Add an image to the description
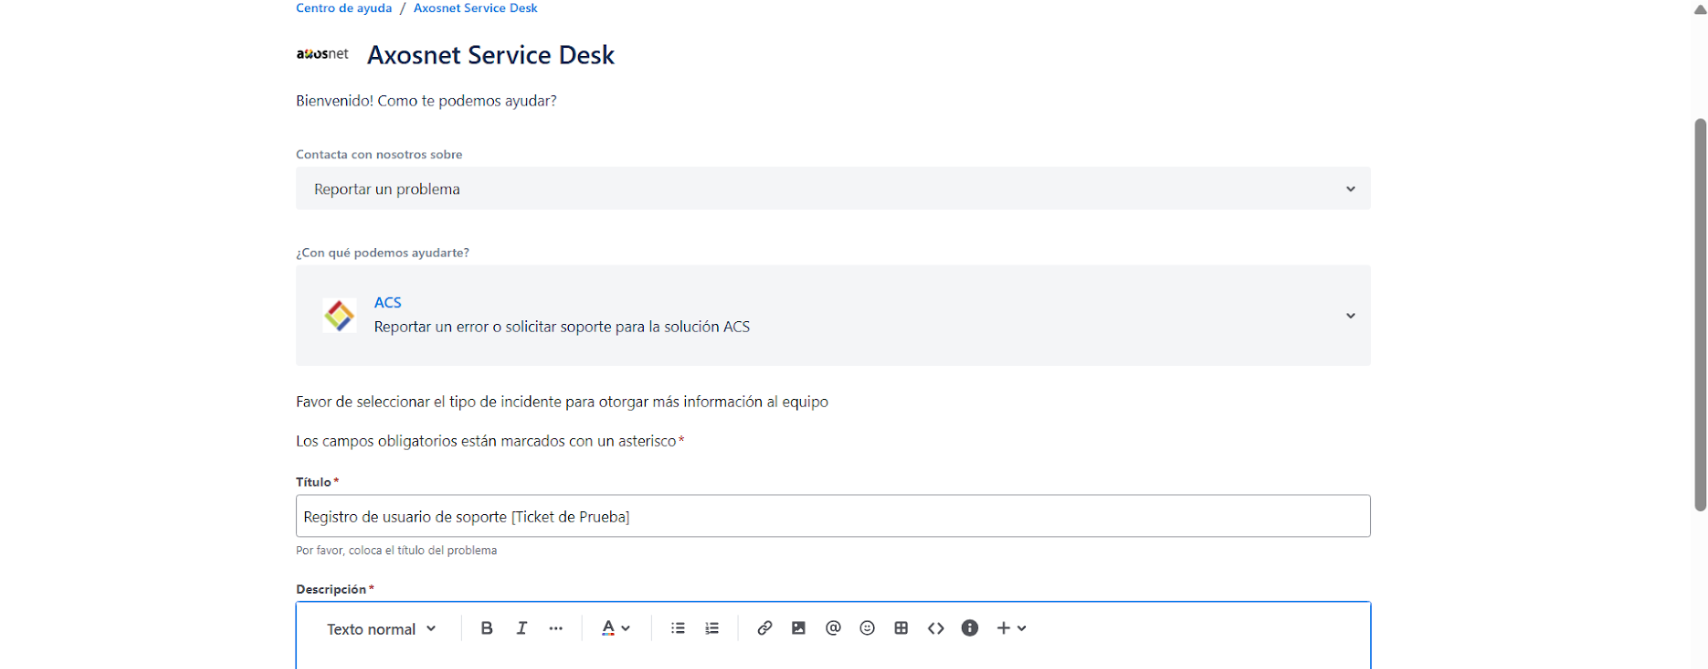Screen dimensions: 1708x669 [798, 628]
